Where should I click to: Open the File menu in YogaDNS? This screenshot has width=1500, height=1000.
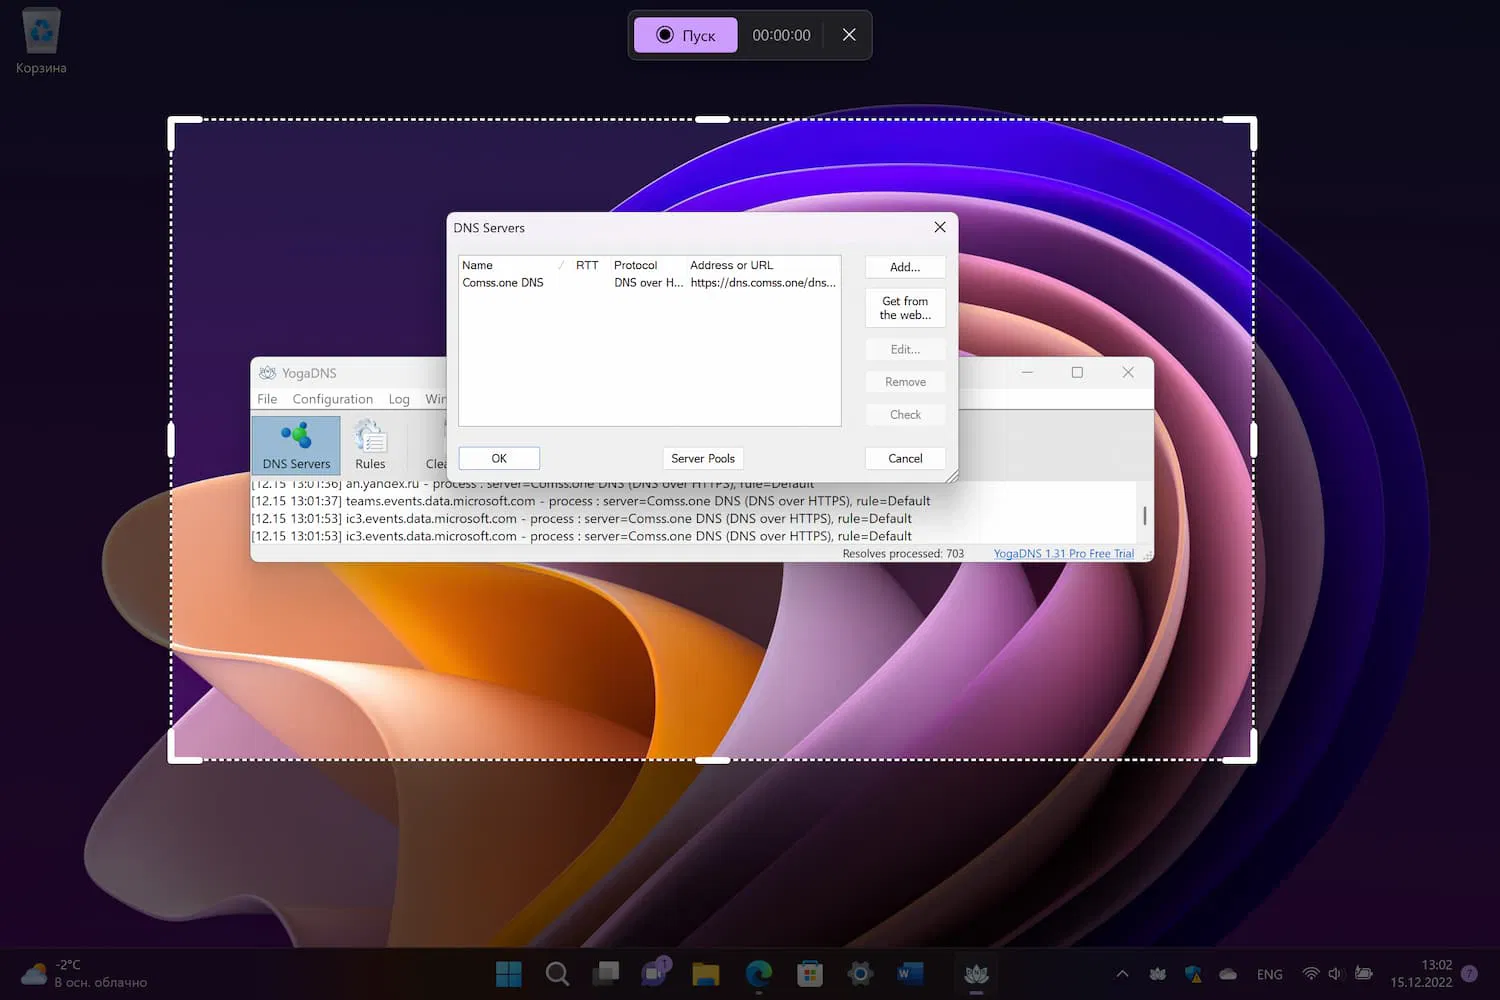point(267,399)
